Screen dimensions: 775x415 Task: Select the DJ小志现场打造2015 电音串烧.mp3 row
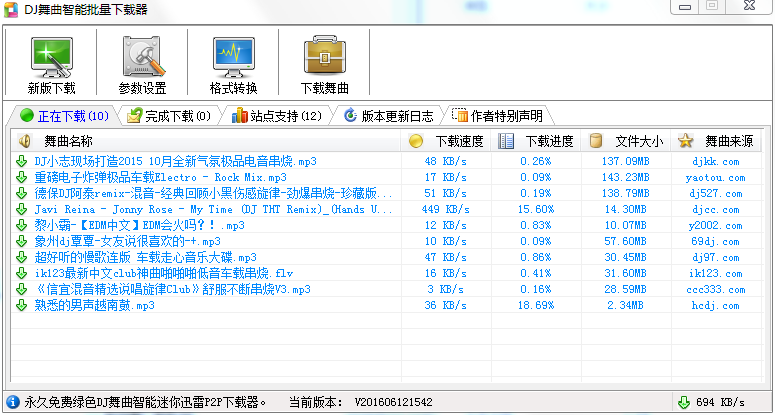[x=387, y=161]
